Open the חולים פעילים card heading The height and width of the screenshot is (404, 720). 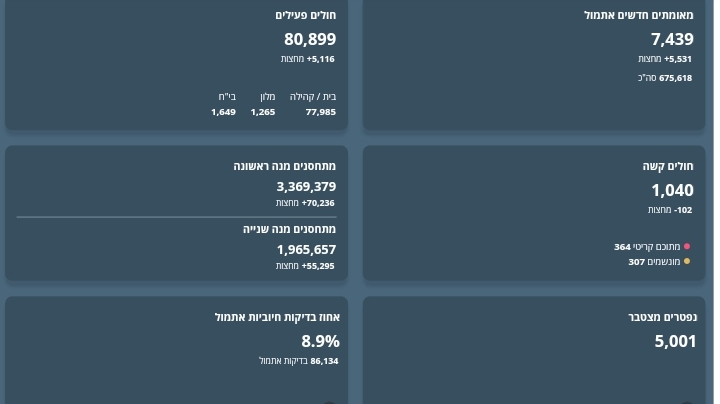click(x=305, y=15)
